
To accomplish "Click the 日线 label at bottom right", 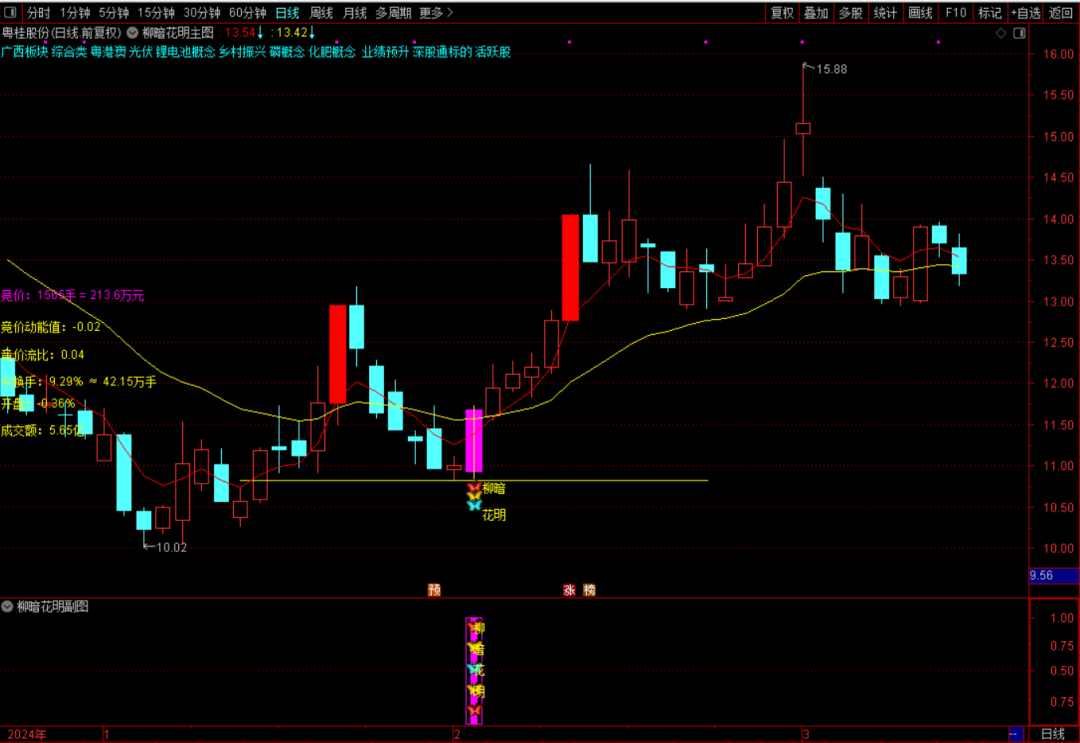I will (1052, 734).
